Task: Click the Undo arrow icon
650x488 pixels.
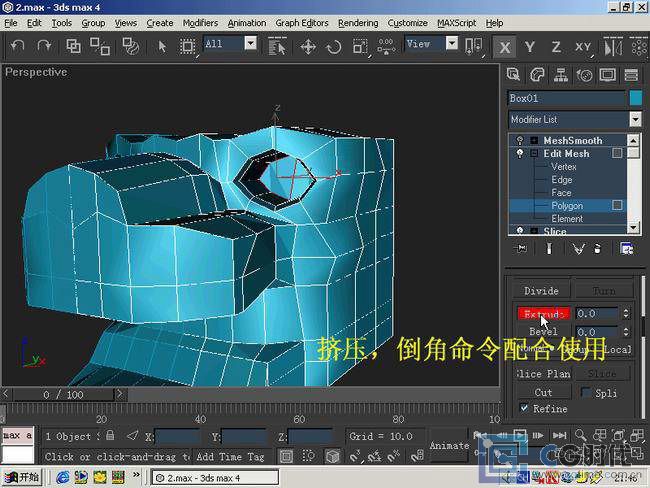Action: (18, 46)
